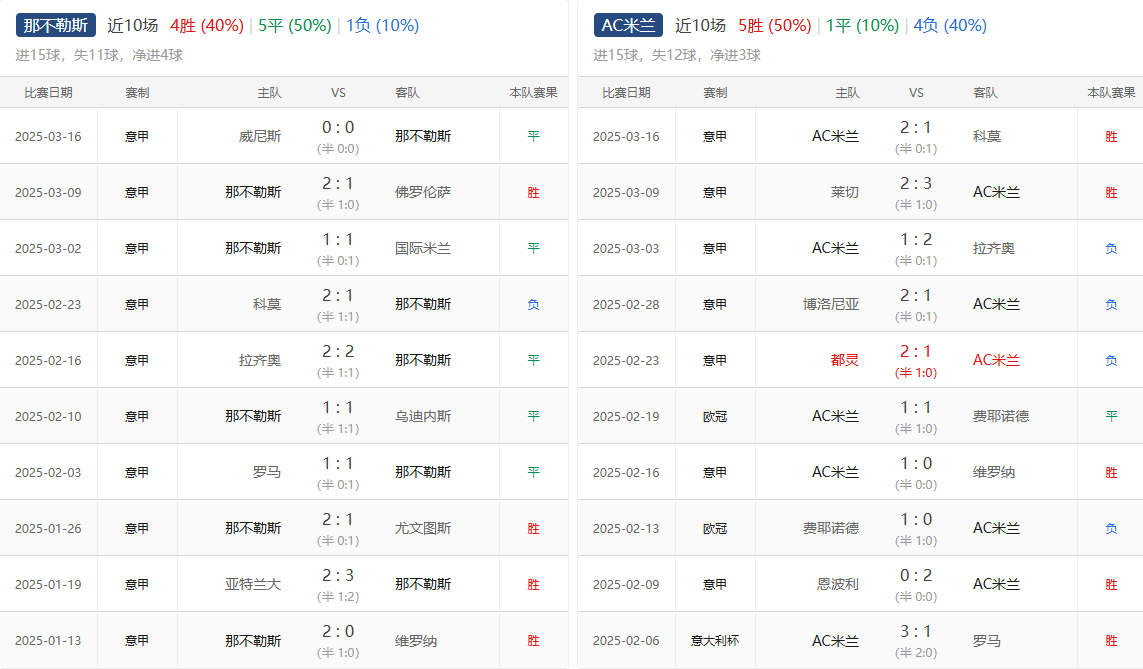Click the 进15球，失11球，净进4球 summary
Image resolution: width=1143 pixels, height=669 pixels.
pos(99,55)
